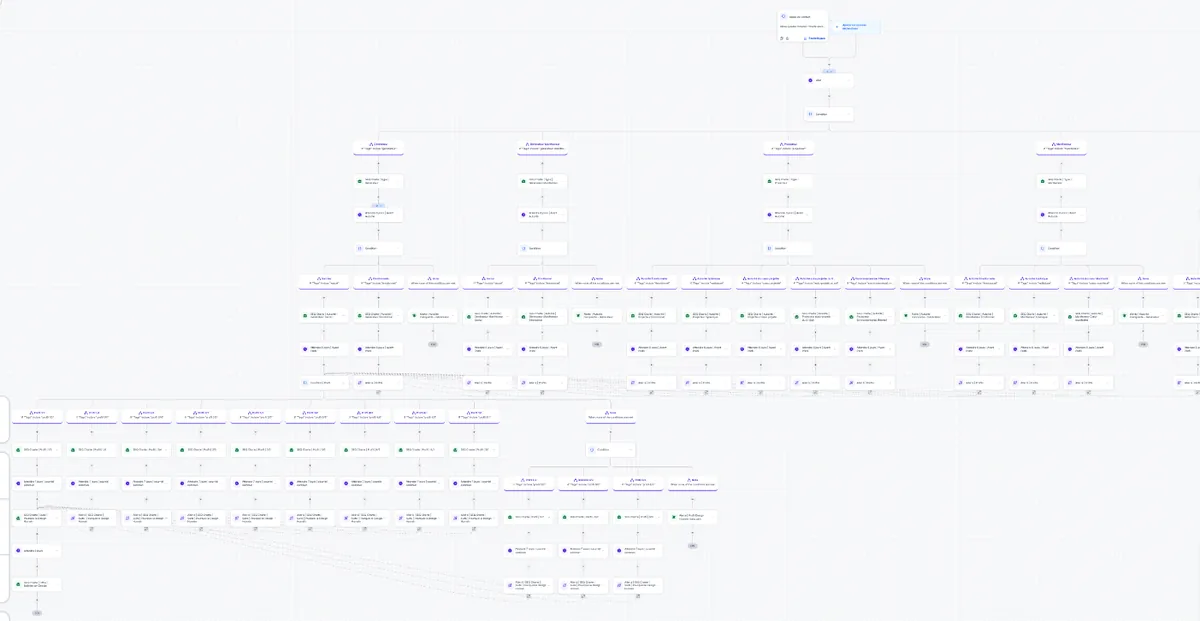This screenshot has width=1200, height=621.
Task: Select the rightmost top-level branch header
Action: point(1063,146)
